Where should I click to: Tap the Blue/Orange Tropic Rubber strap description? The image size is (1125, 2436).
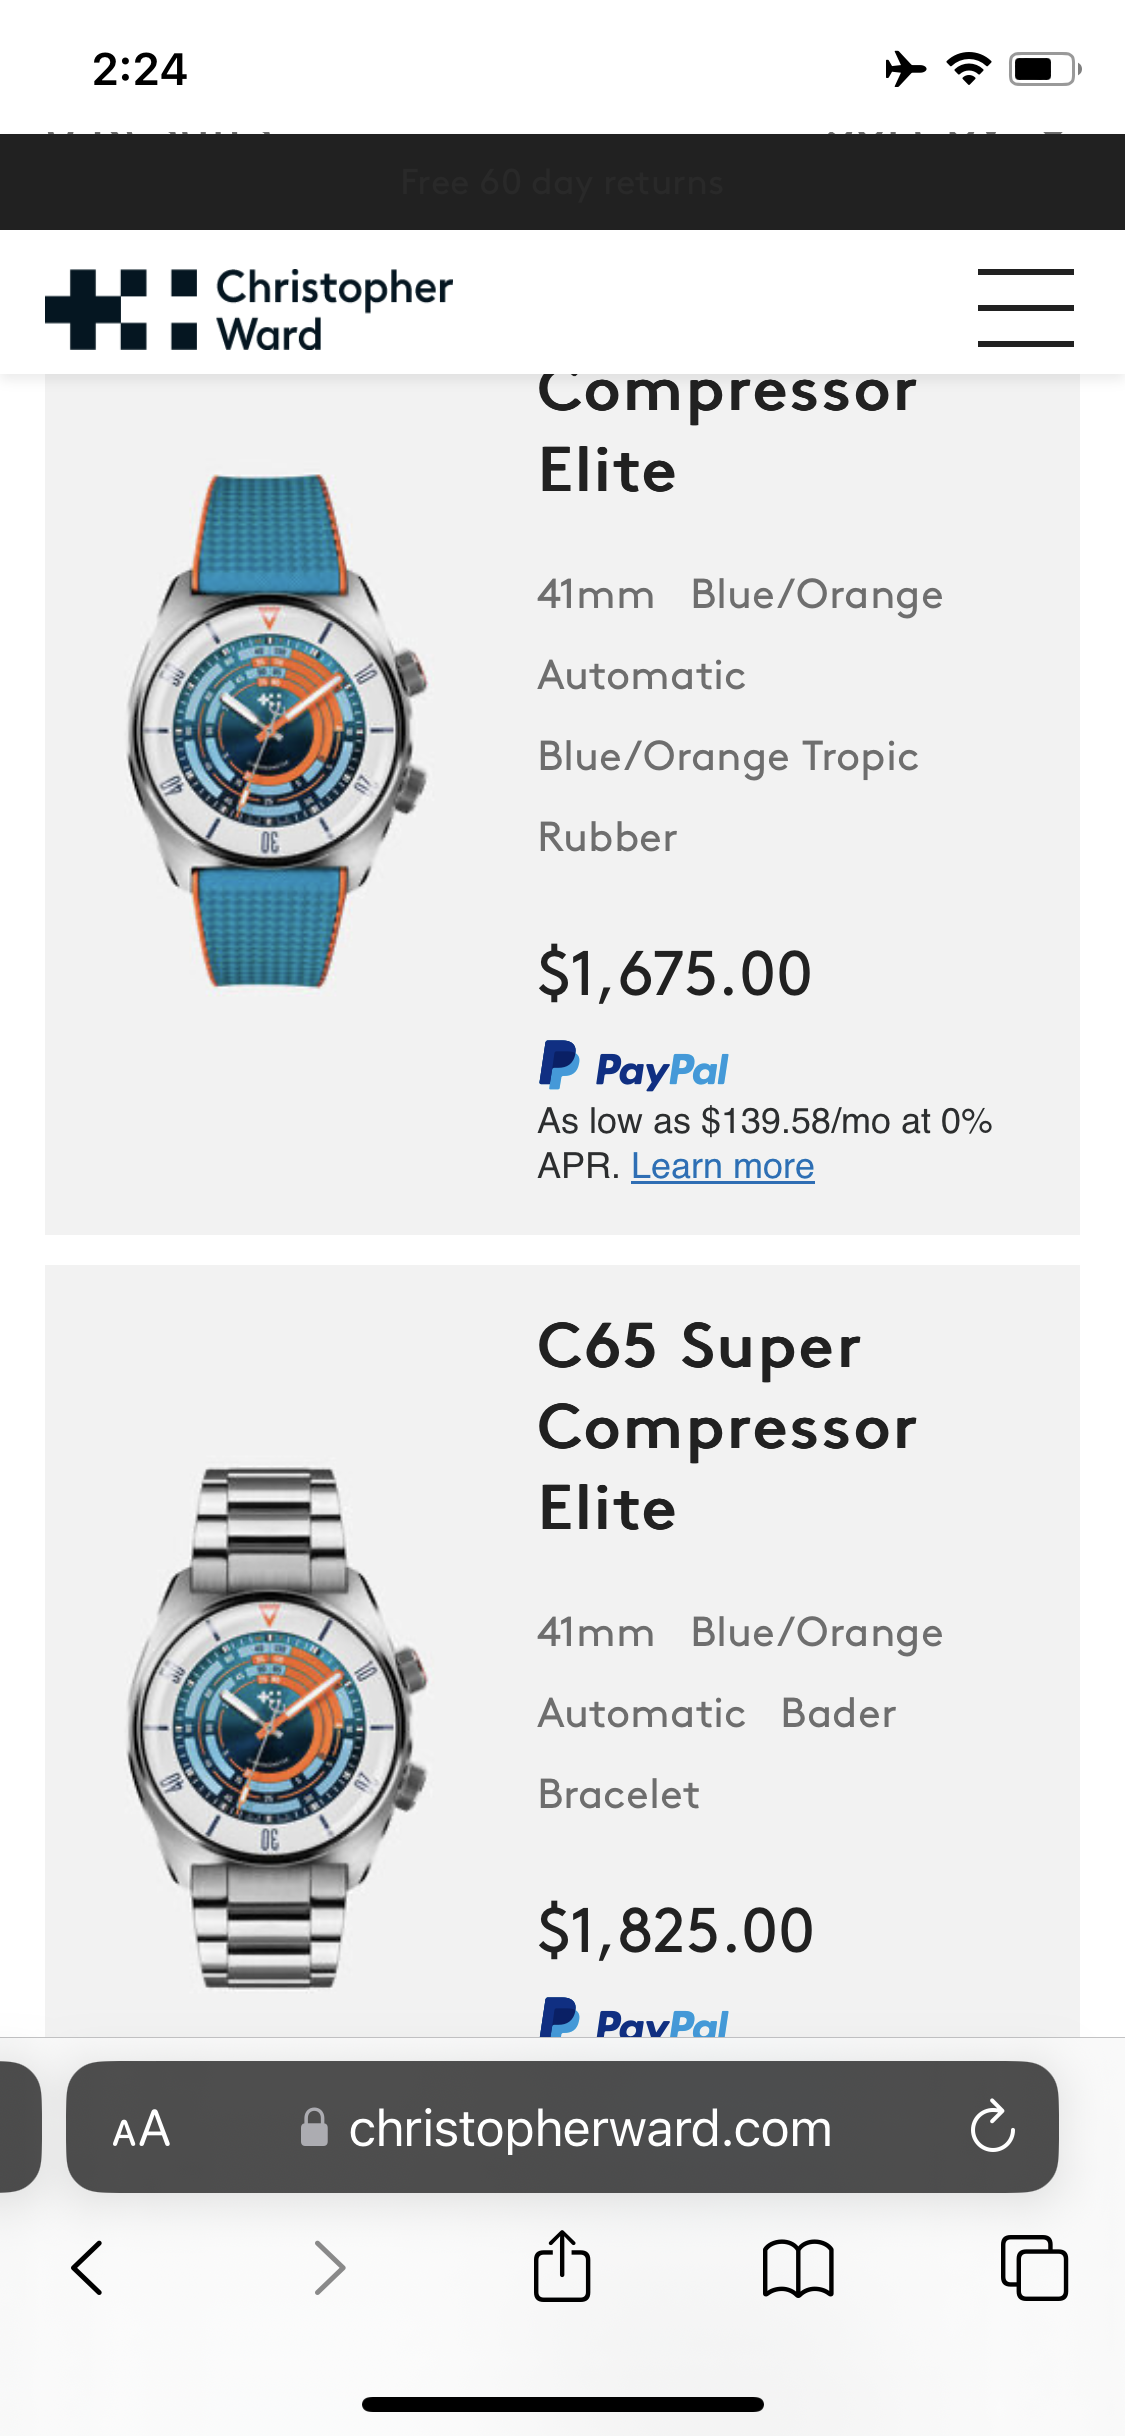[x=727, y=796]
